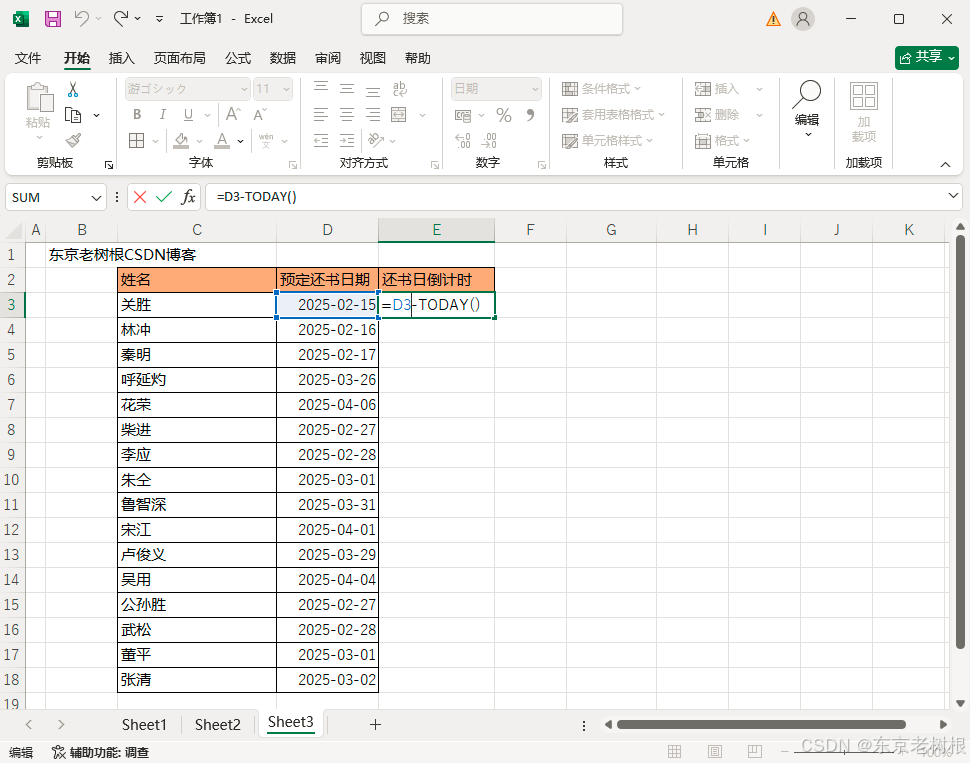Cancel formula entry with the X icon
The image size is (970, 763).
(140, 197)
